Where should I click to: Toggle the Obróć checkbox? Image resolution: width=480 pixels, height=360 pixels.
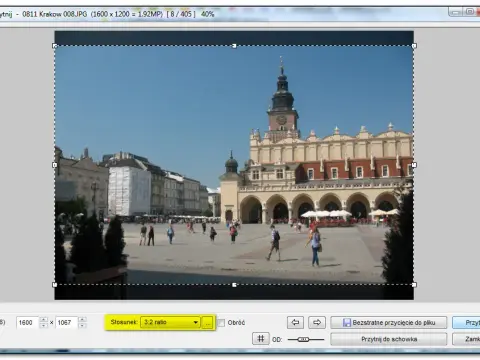click(x=221, y=323)
